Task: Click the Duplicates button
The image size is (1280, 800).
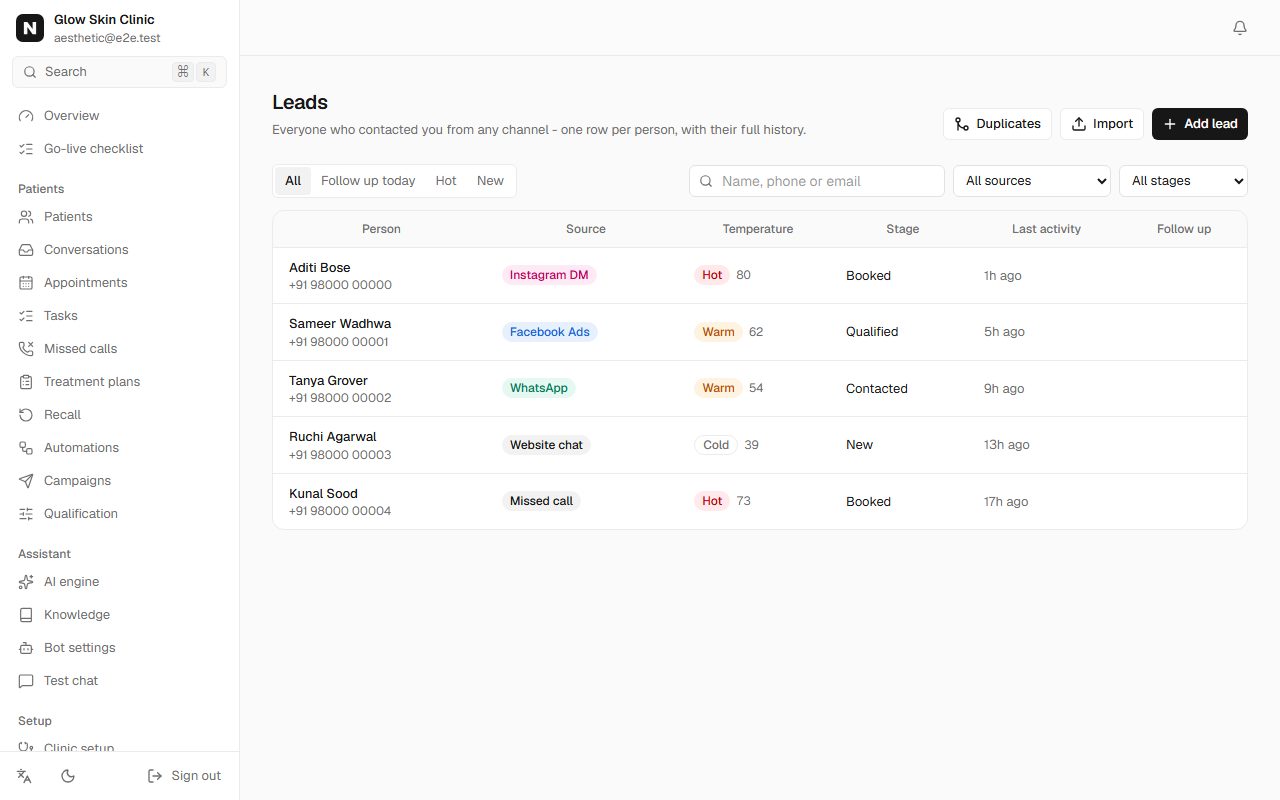Action: coord(997,124)
